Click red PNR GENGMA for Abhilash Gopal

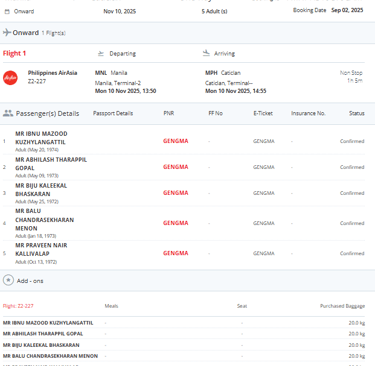[x=176, y=167]
